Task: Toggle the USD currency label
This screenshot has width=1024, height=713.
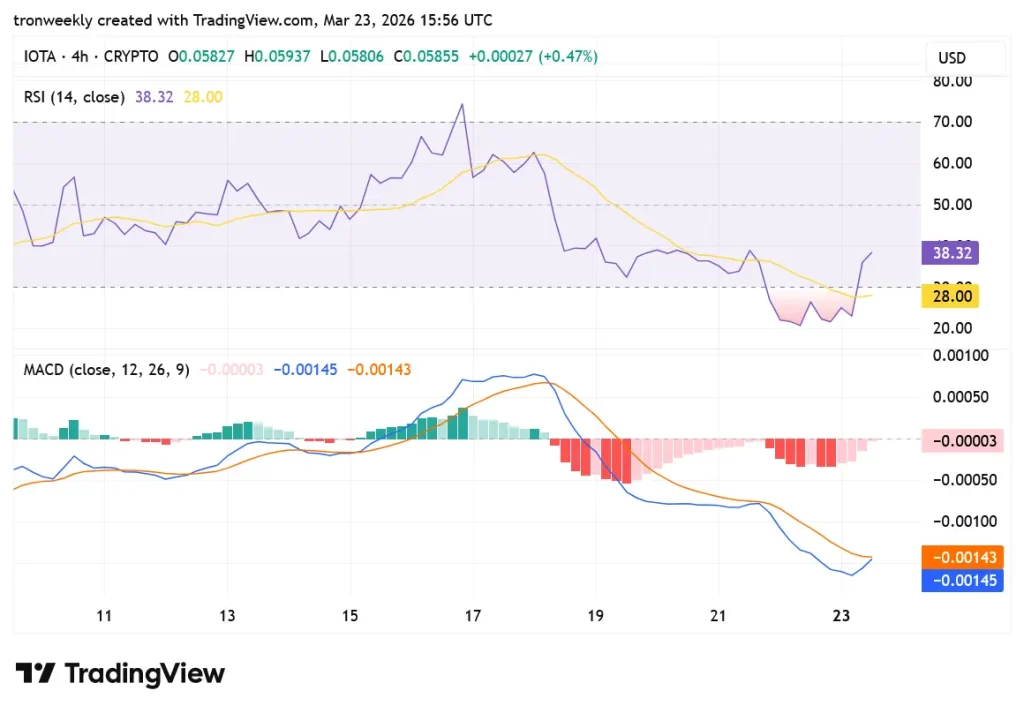Action: coord(951,57)
